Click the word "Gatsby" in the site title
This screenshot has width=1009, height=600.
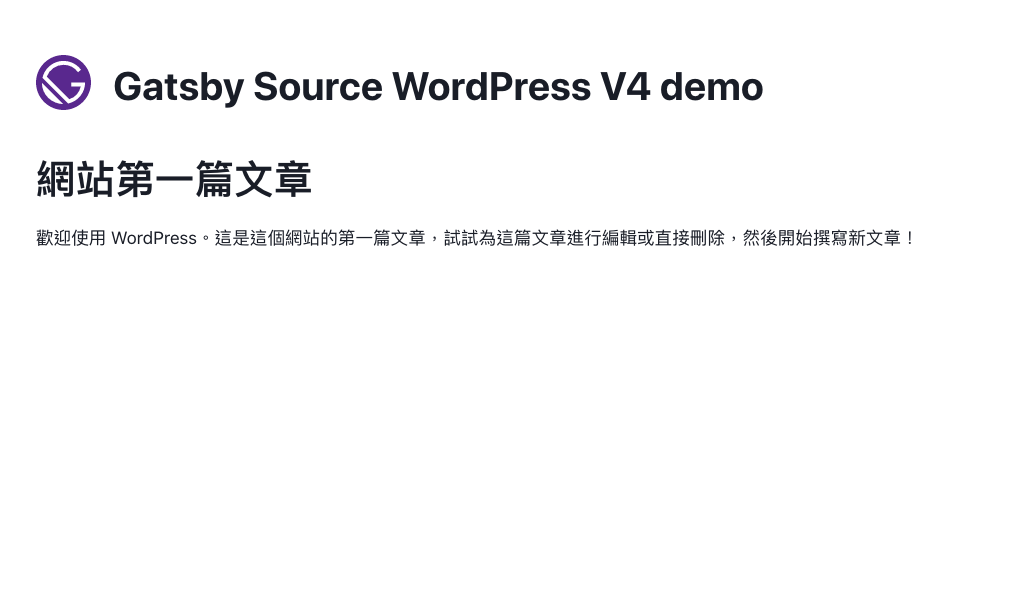pos(178,86)
